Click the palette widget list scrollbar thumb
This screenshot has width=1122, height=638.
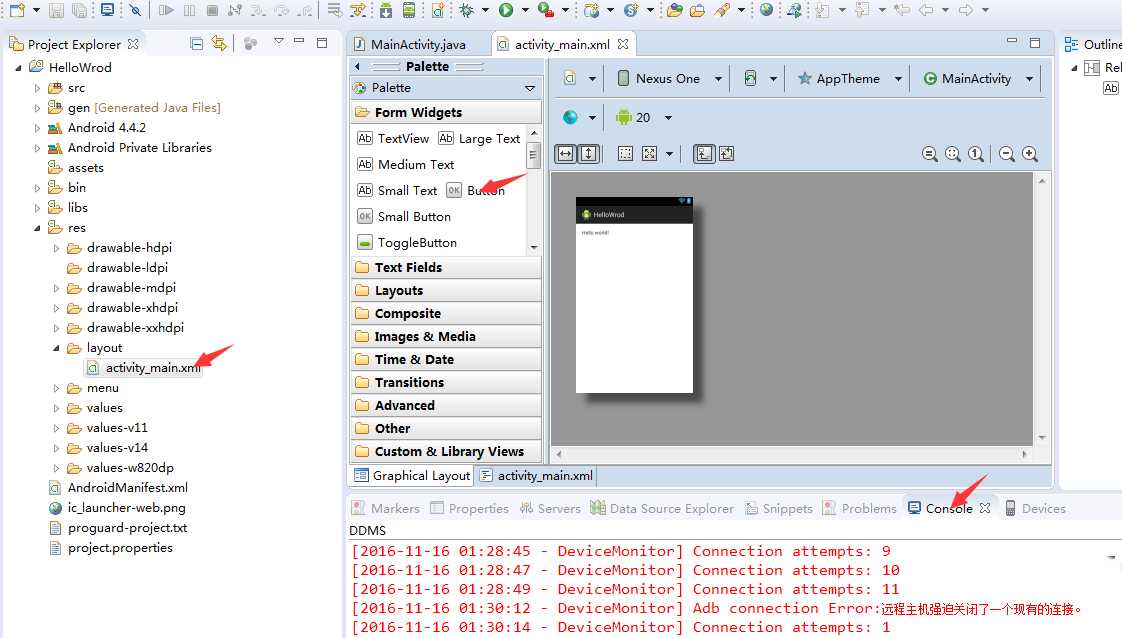532,154
